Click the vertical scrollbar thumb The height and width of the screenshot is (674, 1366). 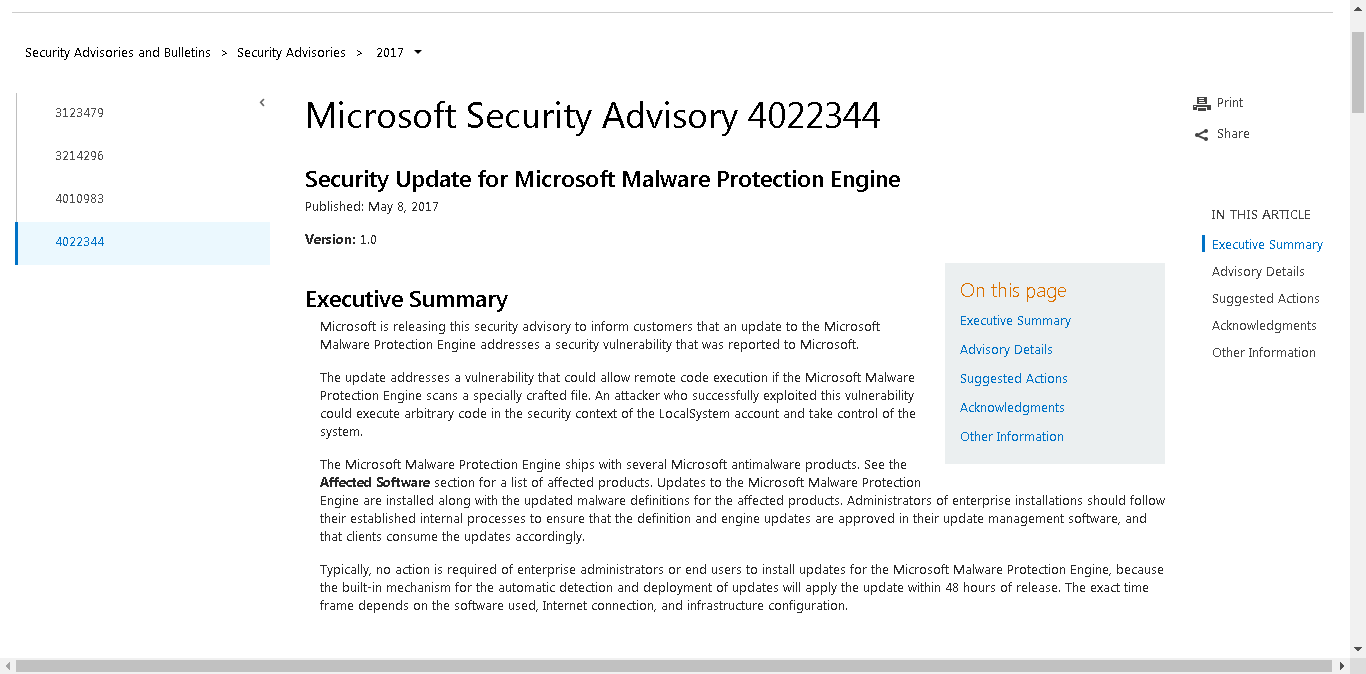(1358, 72)
